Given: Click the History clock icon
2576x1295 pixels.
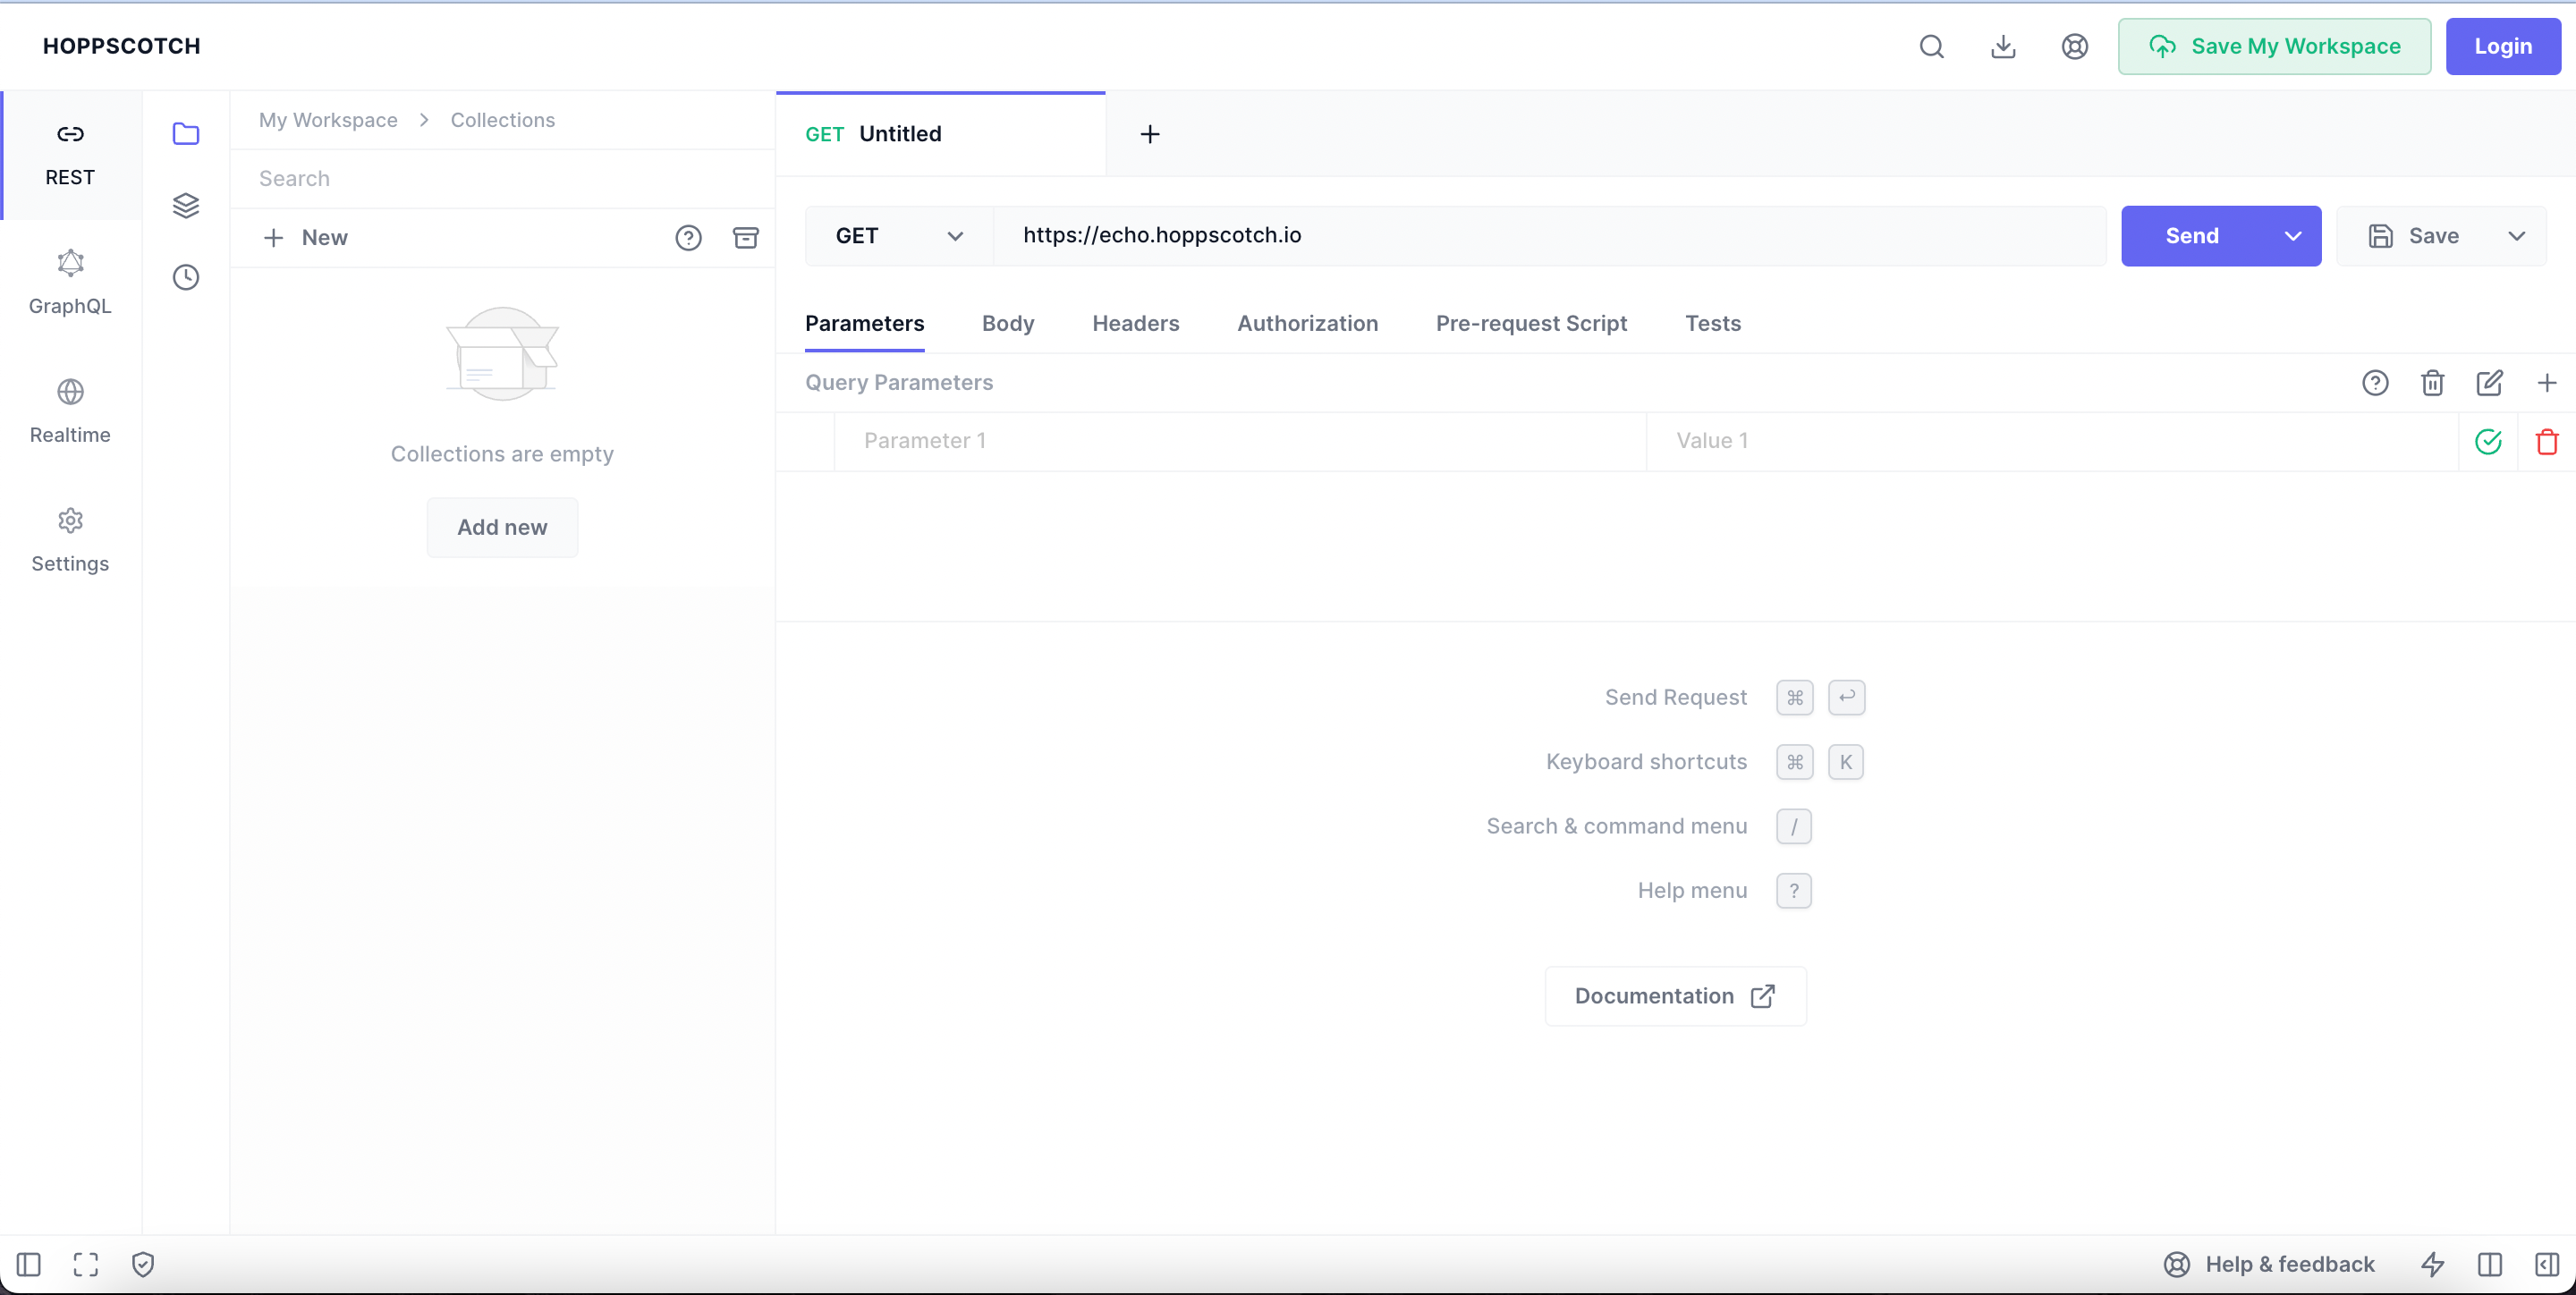Looking at the screenshot, I should (187, 277).
